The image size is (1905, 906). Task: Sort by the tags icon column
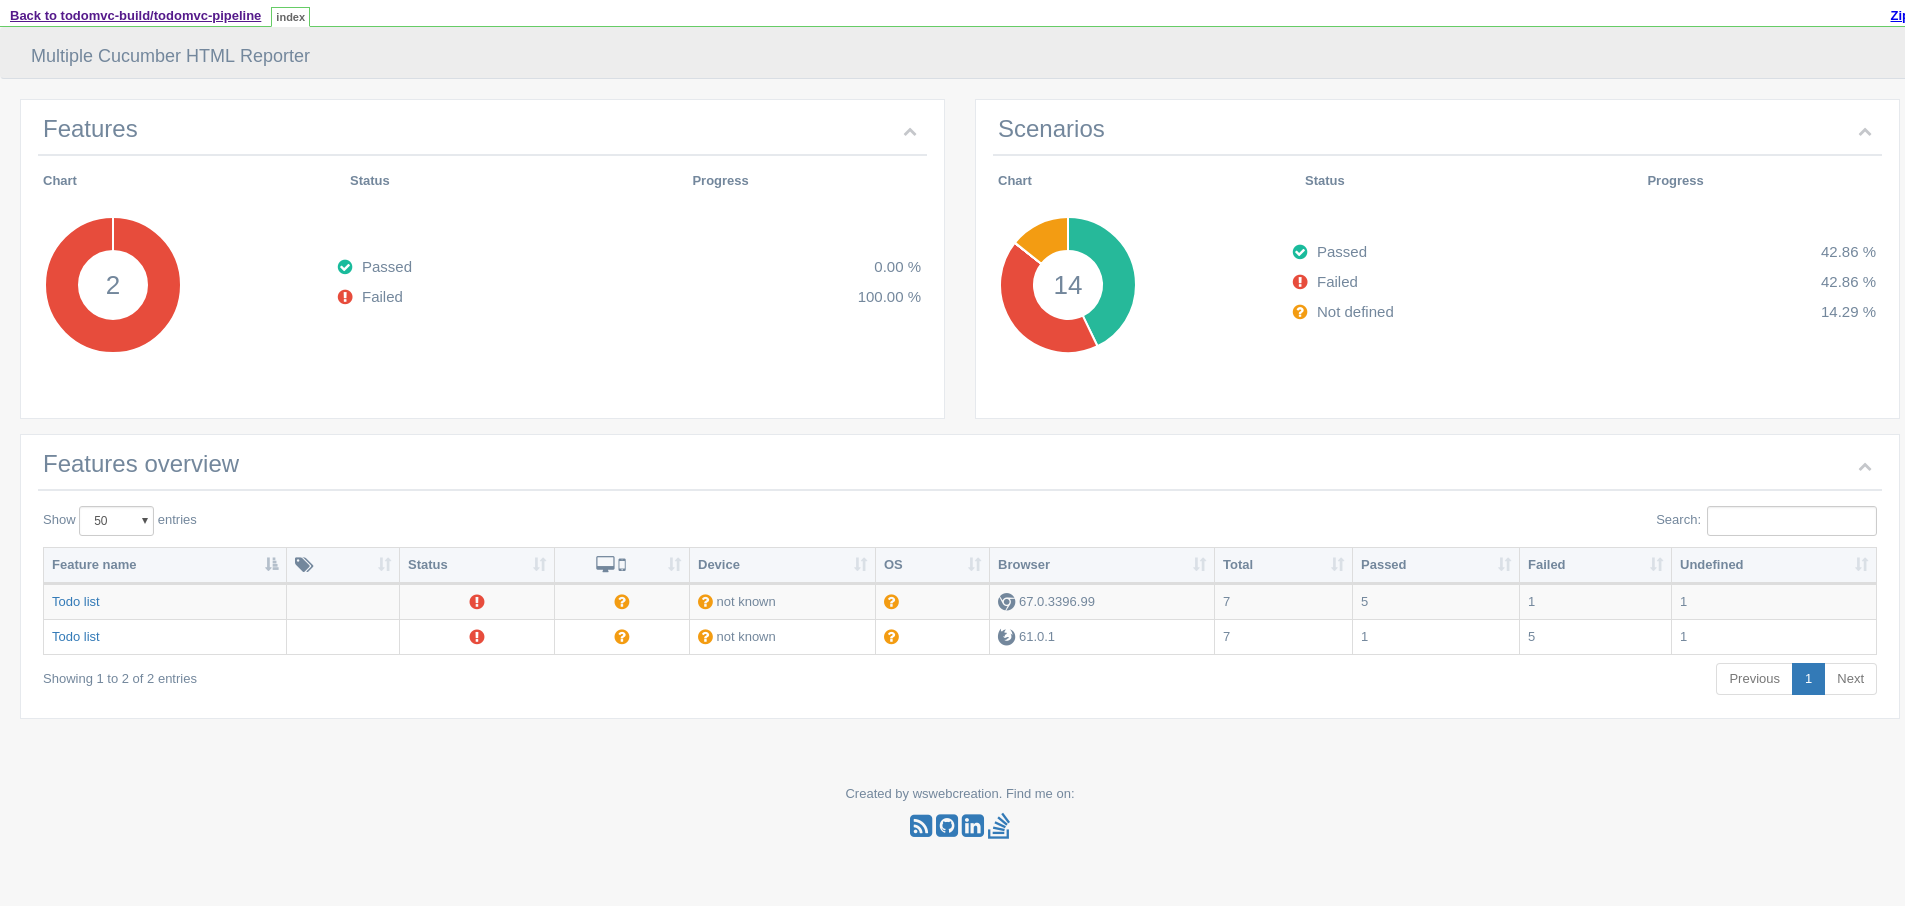342,565
